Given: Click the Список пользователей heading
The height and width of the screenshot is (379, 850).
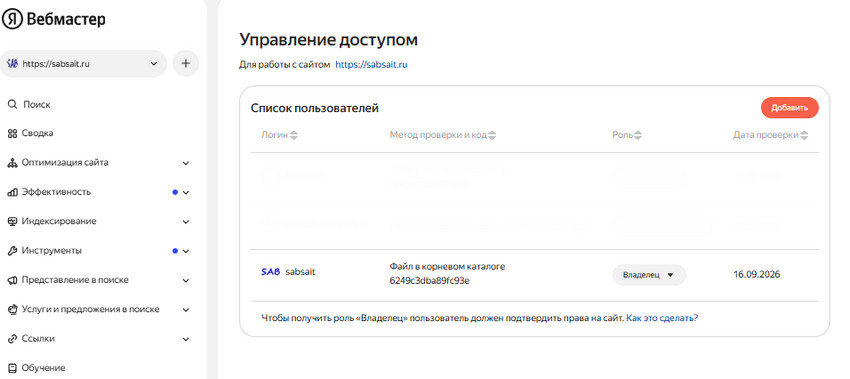Looking at the screenshot, I should pos(314,108).
